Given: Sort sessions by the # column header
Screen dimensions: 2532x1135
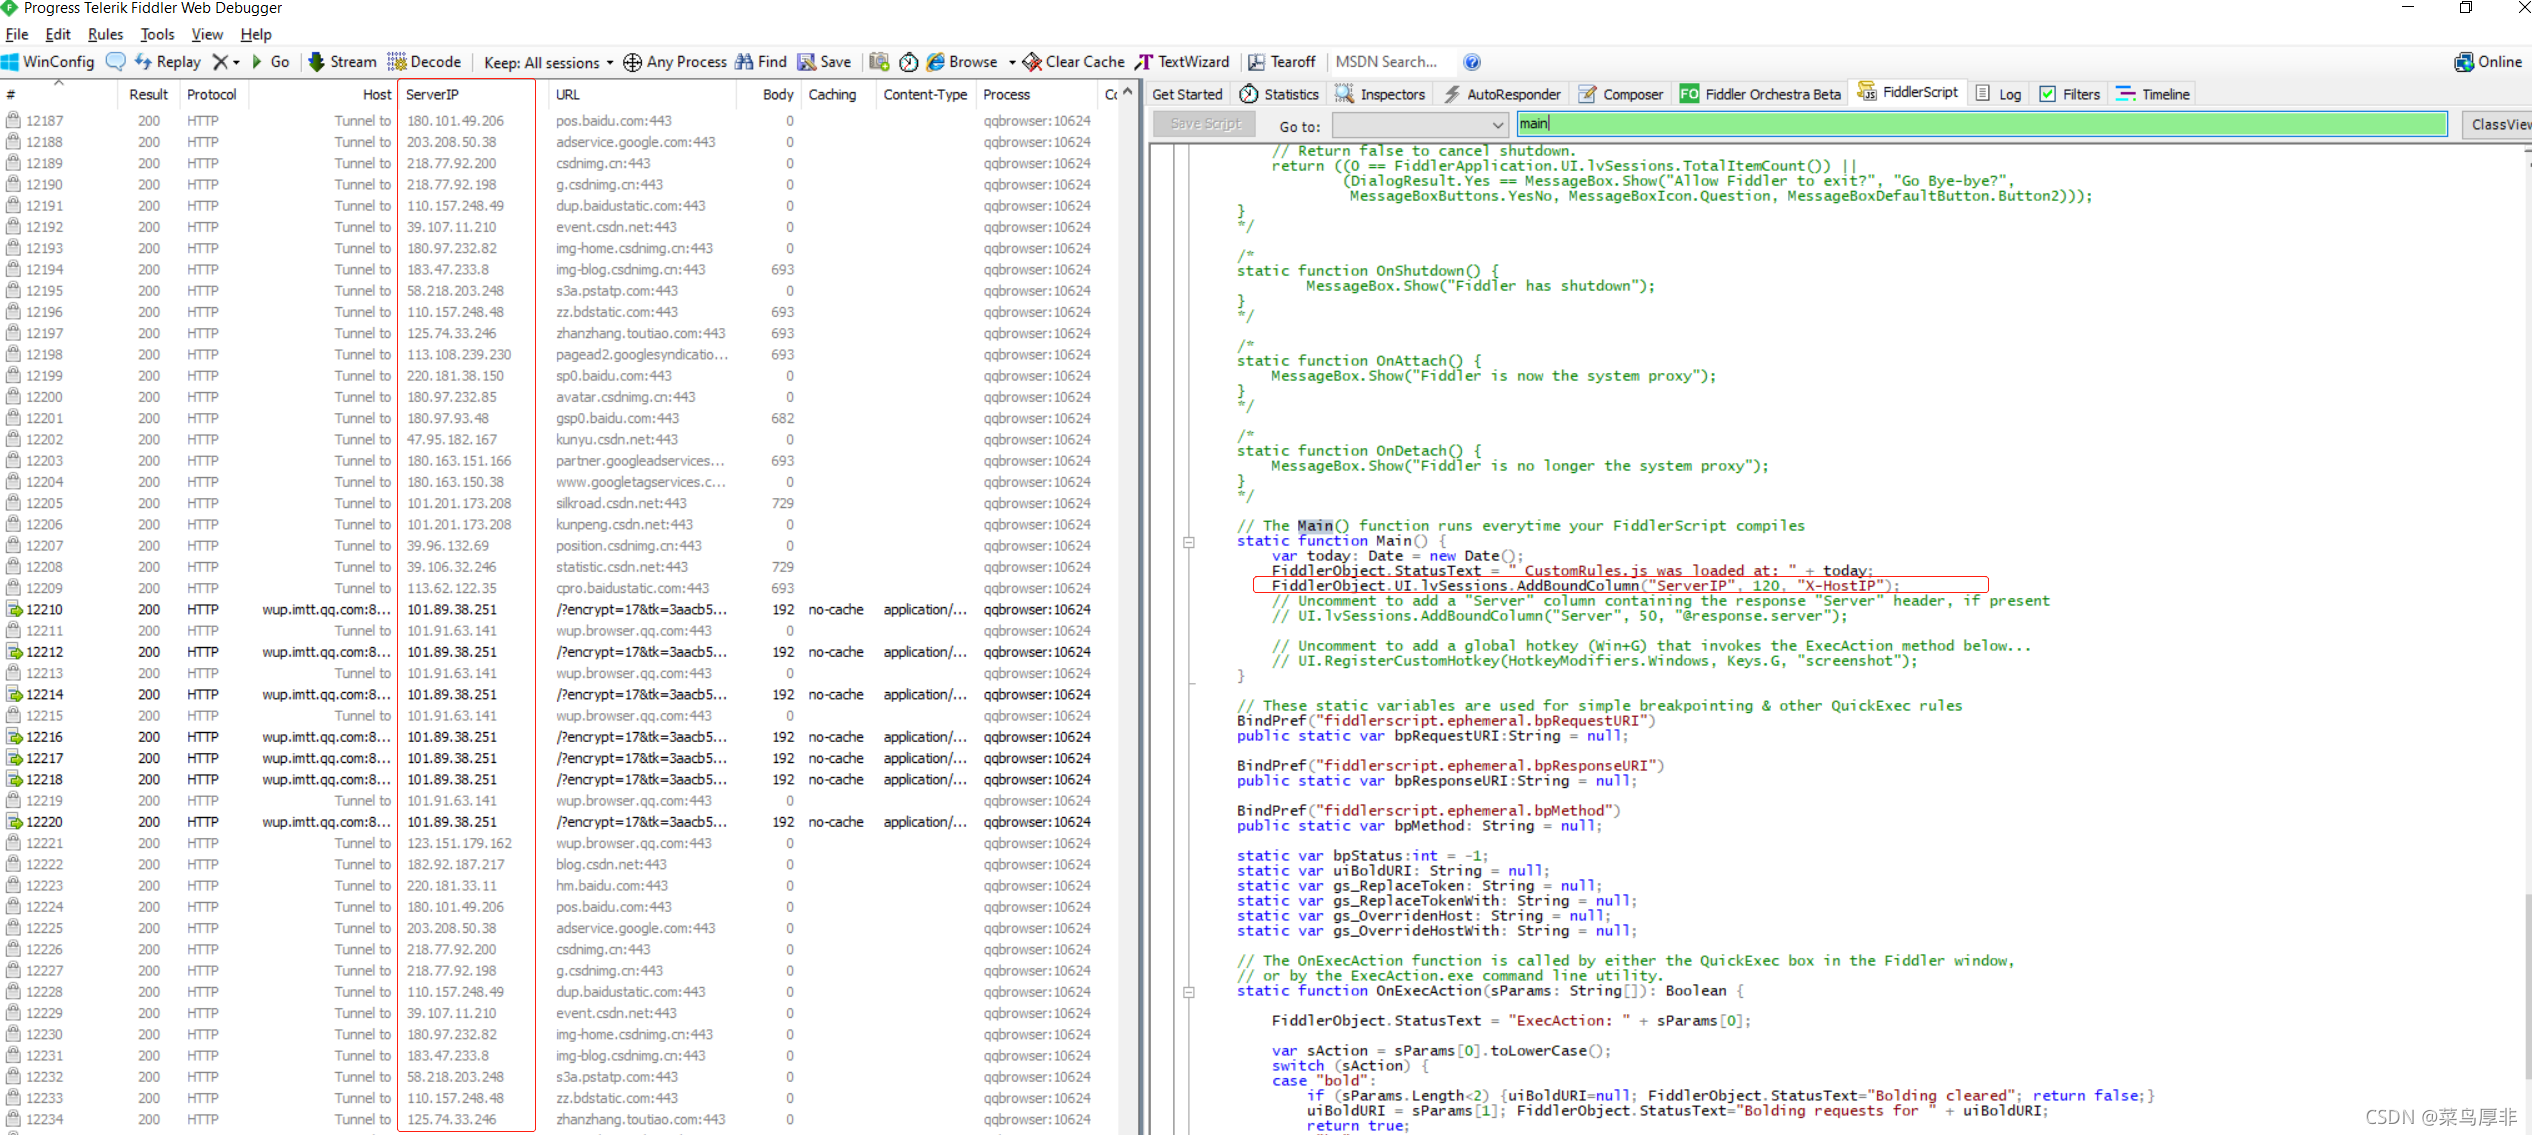Looking at the screenshot, I should [60, 94].
